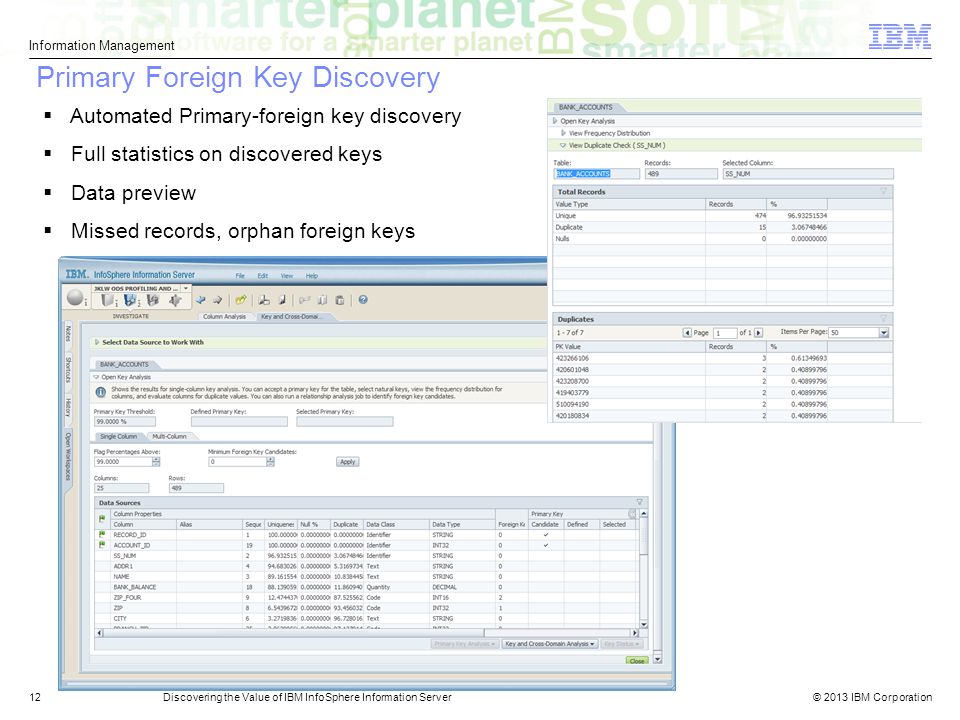Viewport: 960px width, 720px height.
Task: Open the Shortcuts side tab
Action: pyautogui.click(x=68, y=370)
